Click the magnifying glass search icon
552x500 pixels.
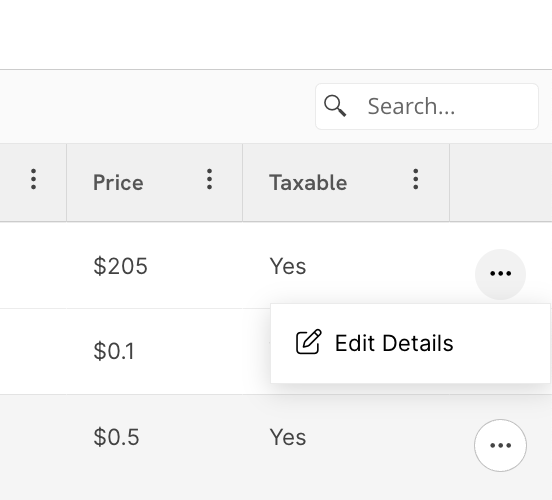pyautogui.click(x=335, y=106)
